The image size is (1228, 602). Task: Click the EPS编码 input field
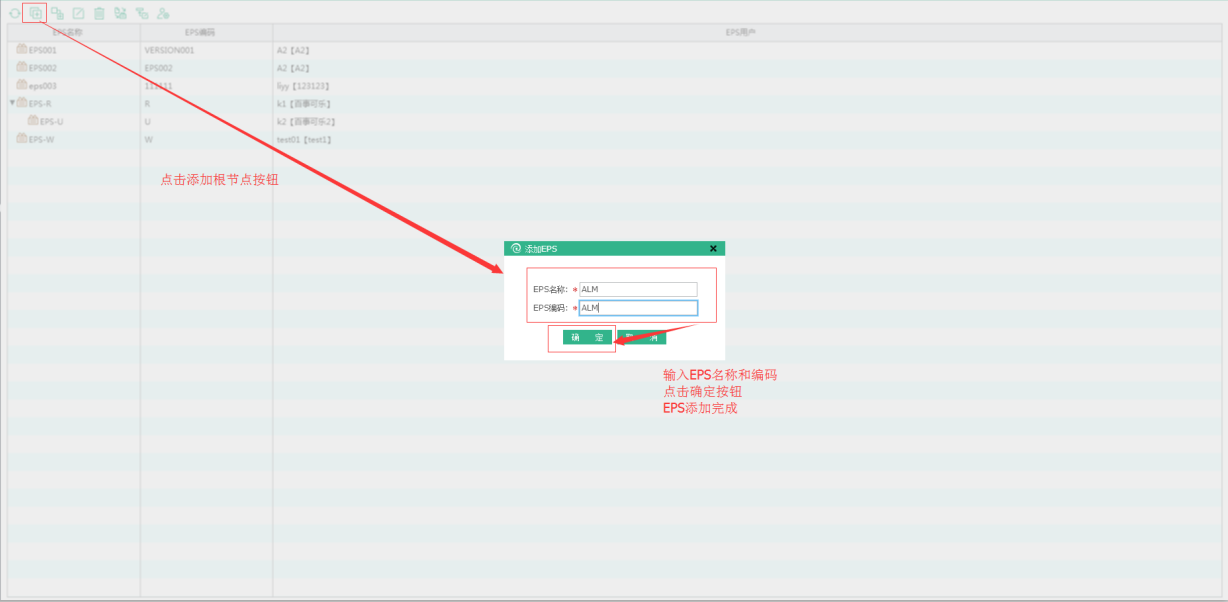click(x=638, y=308)
